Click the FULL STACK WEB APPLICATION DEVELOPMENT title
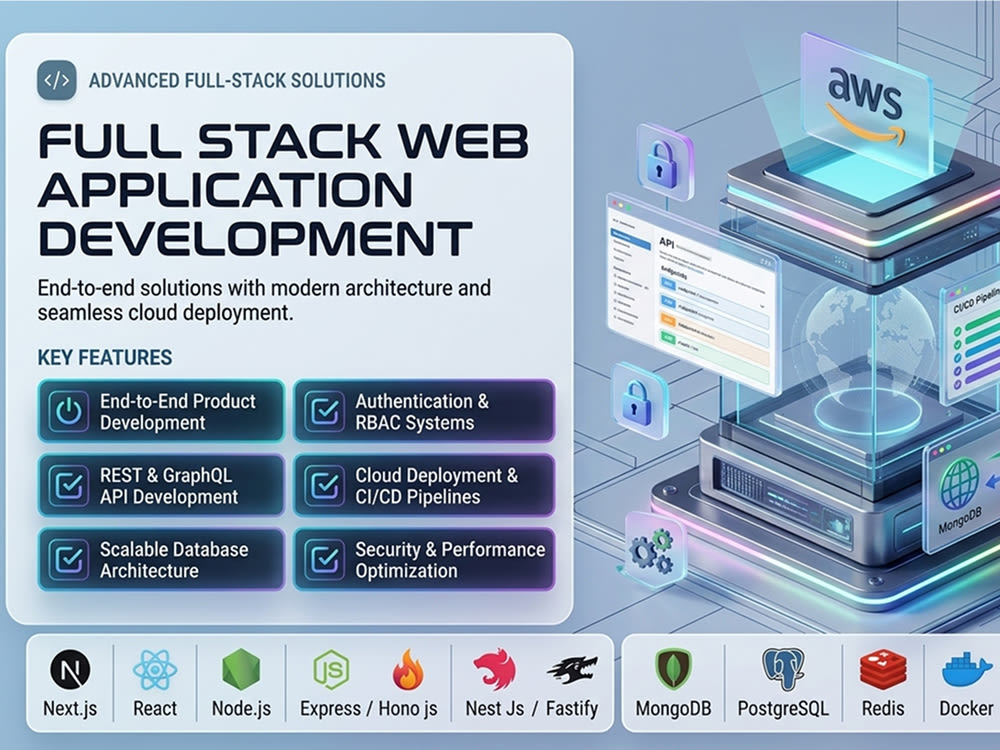This screenshot has width=1000, height=750. click(x=283, y=189)
